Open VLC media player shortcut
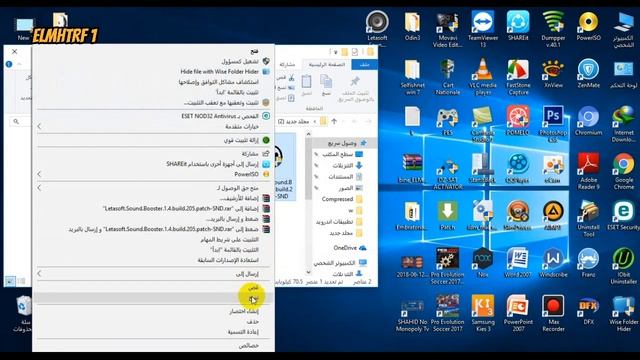This screenshot has width=640, height=360. click(483, 77)
